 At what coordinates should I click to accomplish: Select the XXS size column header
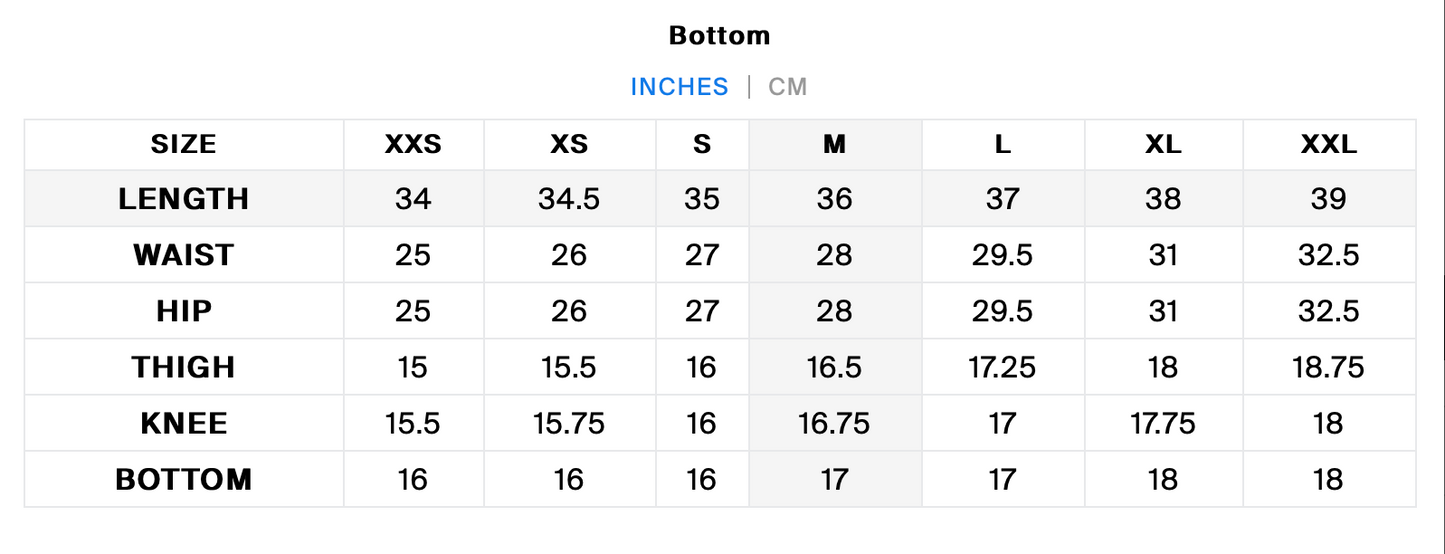tap(413, 145)
